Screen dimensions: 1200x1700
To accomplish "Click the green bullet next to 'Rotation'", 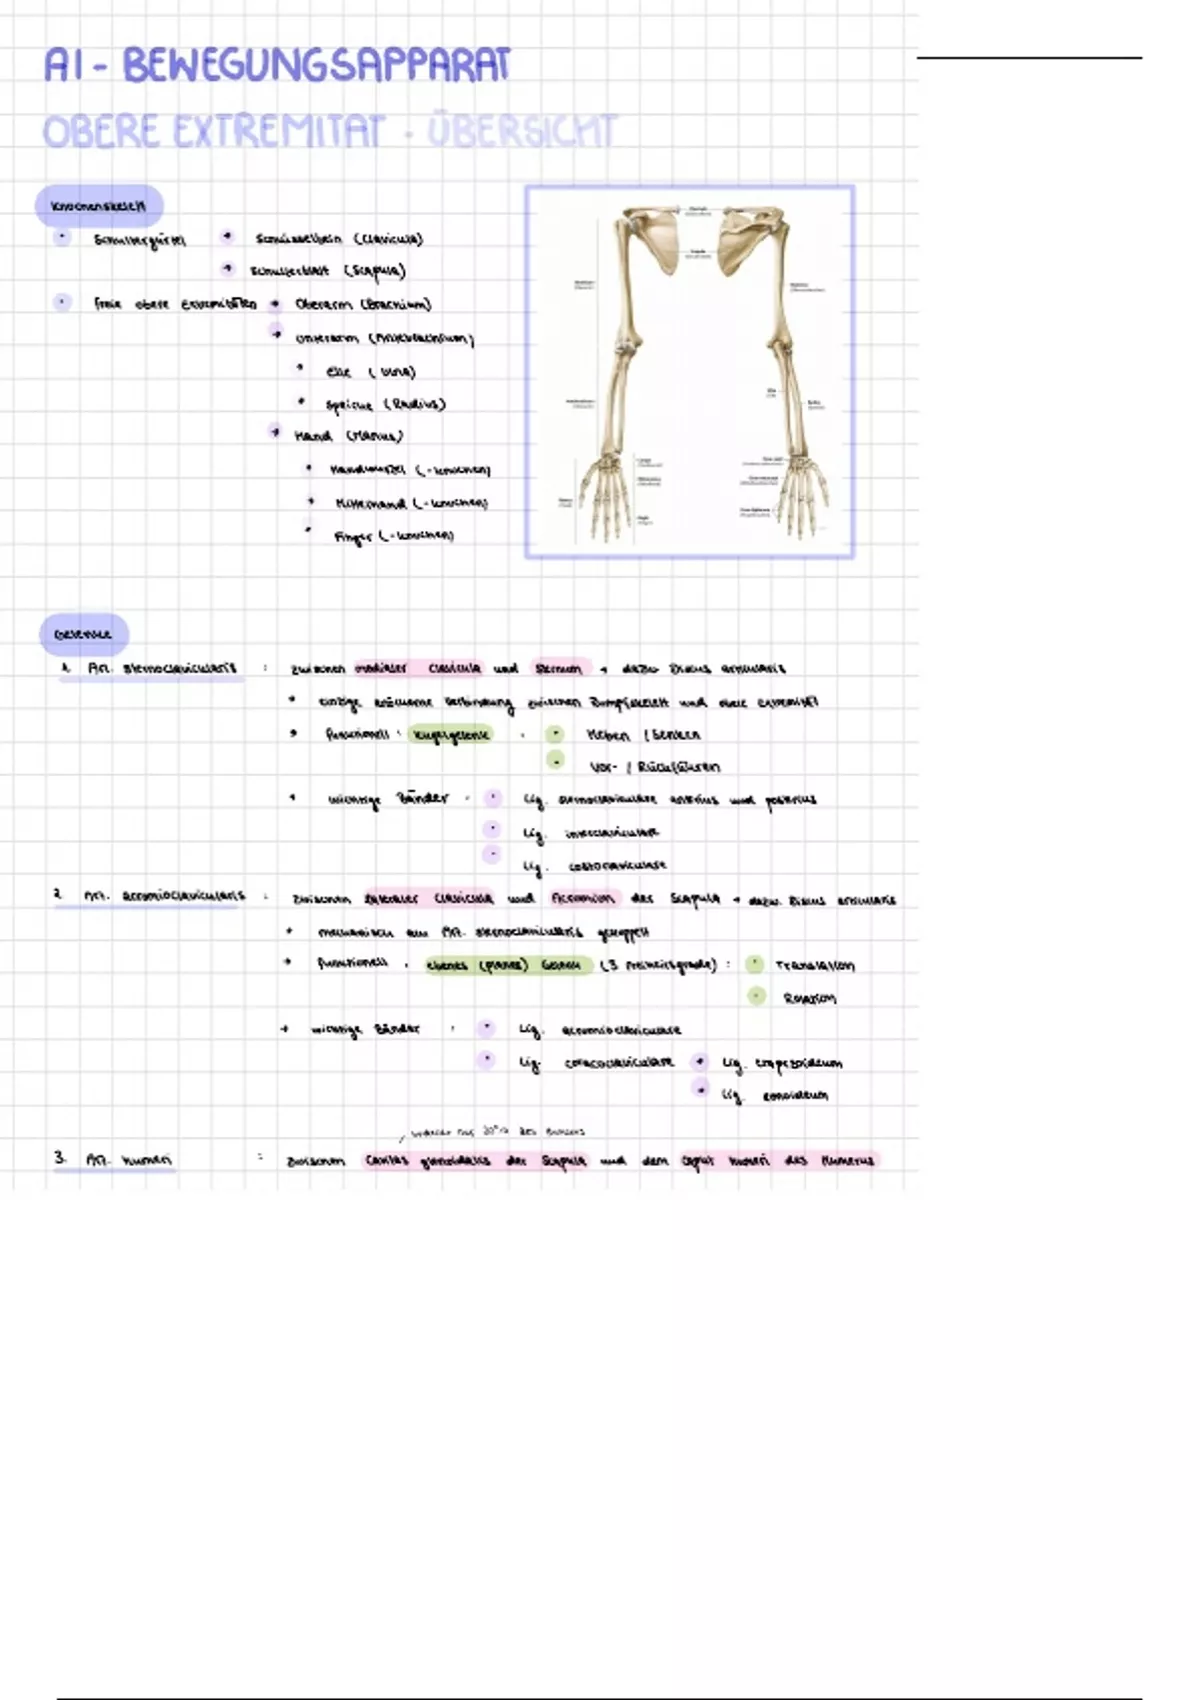I will click(x=757, y=996).
